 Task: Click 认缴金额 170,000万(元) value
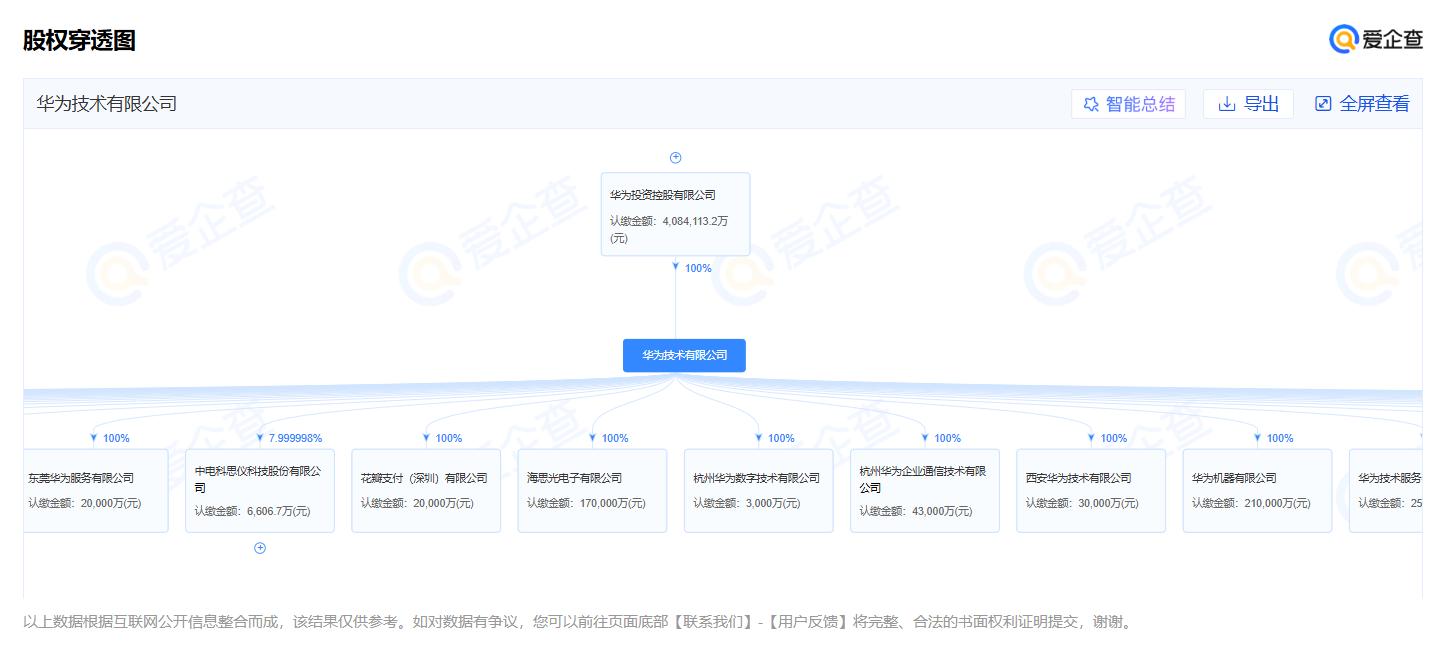click(x=586, y=503)
